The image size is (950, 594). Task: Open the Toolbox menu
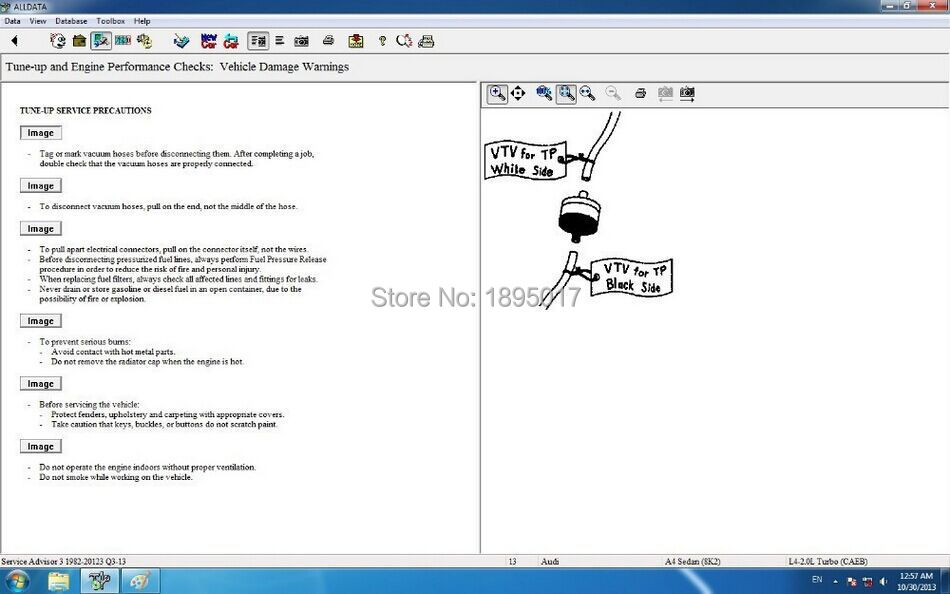tap(110, 20)
